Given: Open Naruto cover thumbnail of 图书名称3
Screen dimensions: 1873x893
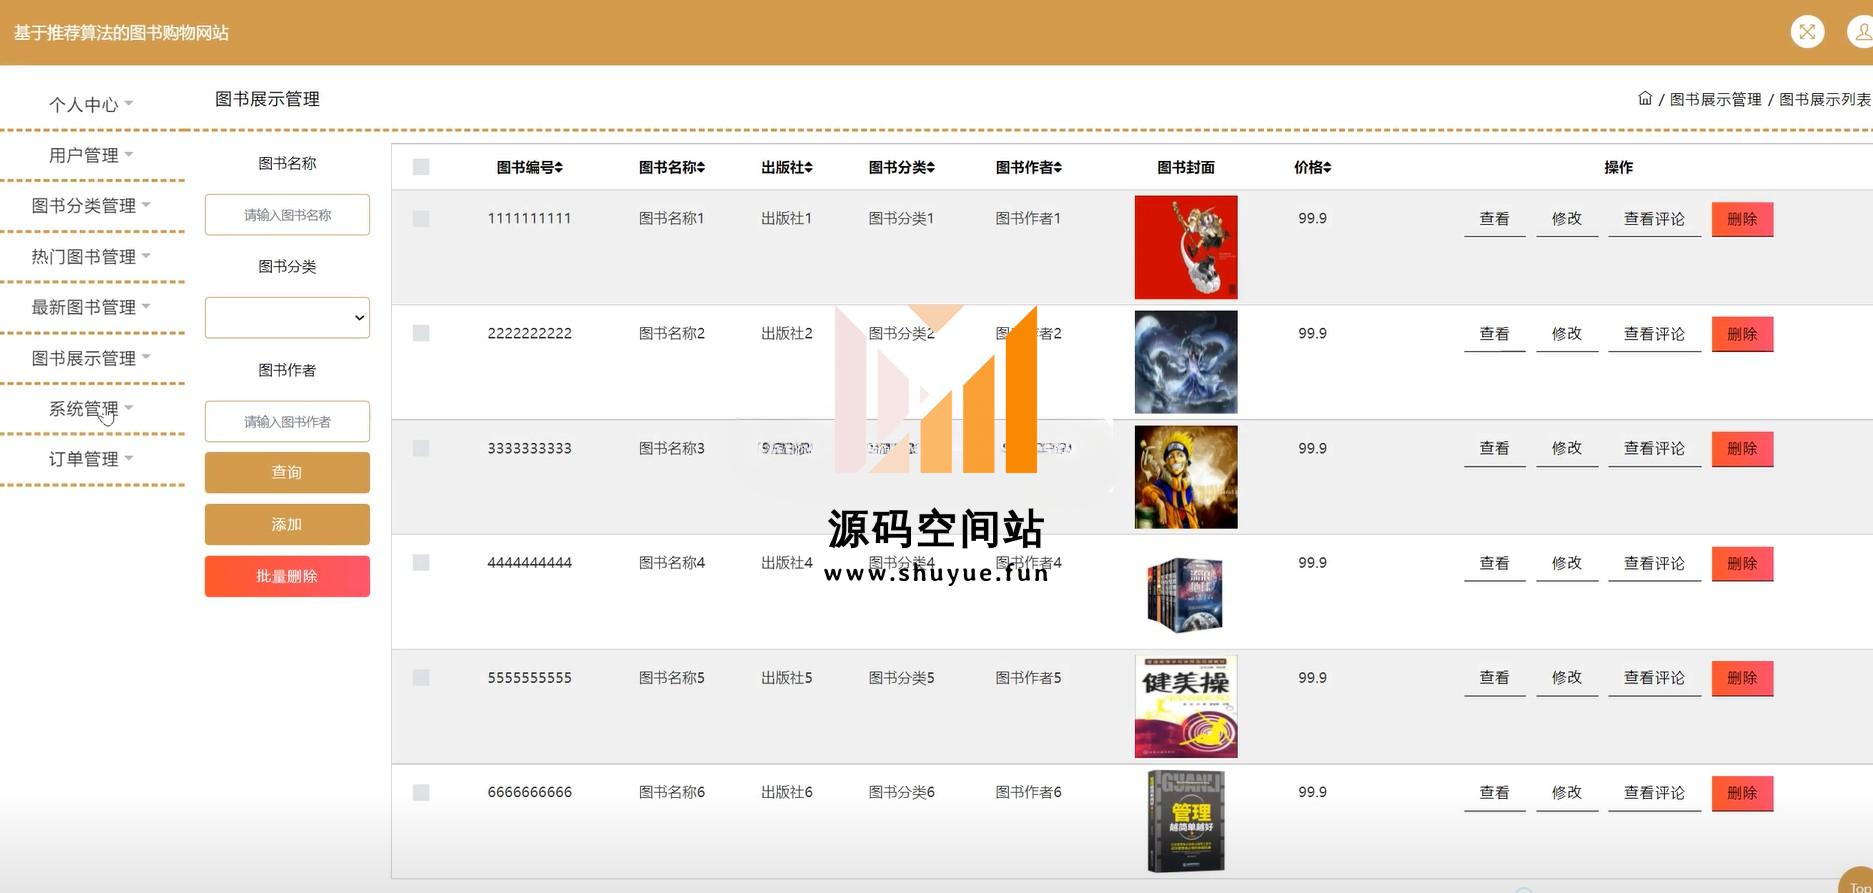Looking at the screenshot, I should (x=1186, y=477).
